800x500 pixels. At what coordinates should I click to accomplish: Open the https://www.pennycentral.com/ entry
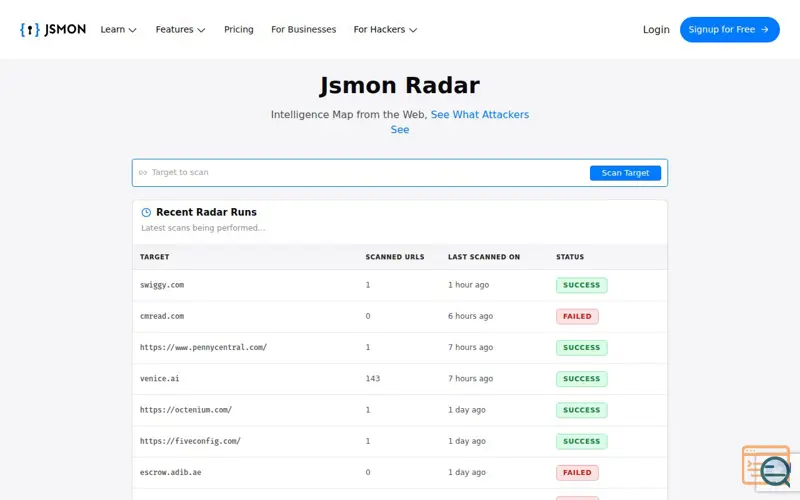204,347
